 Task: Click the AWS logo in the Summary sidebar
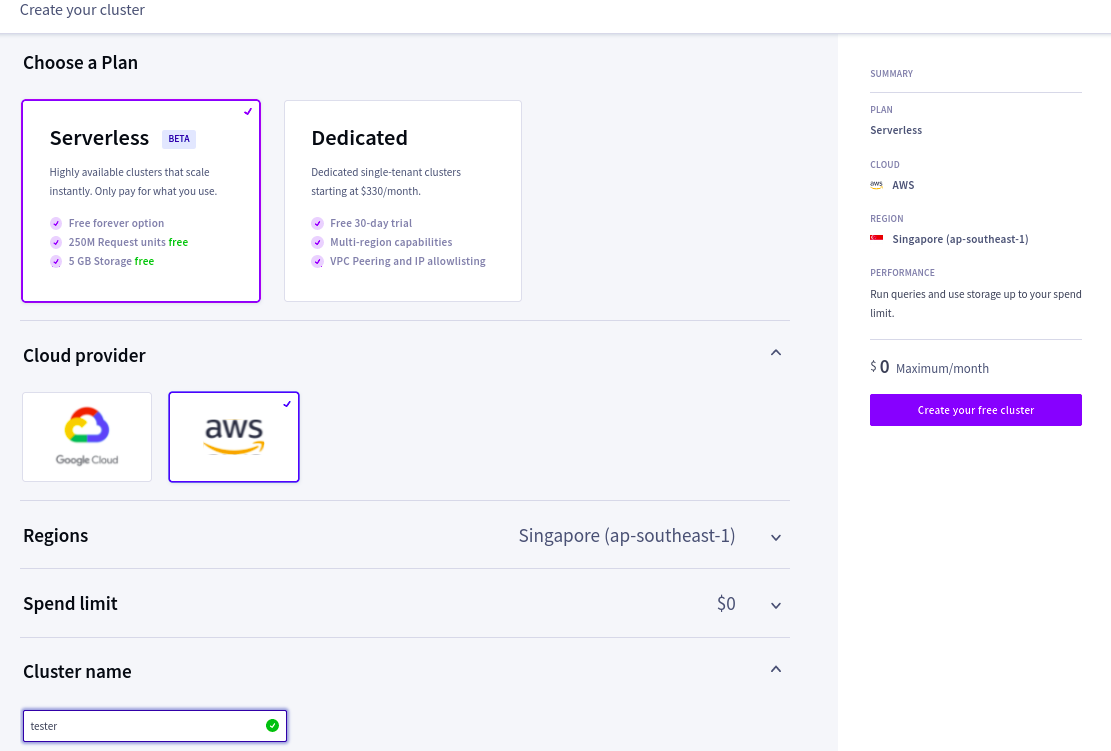tap(877, 184)
